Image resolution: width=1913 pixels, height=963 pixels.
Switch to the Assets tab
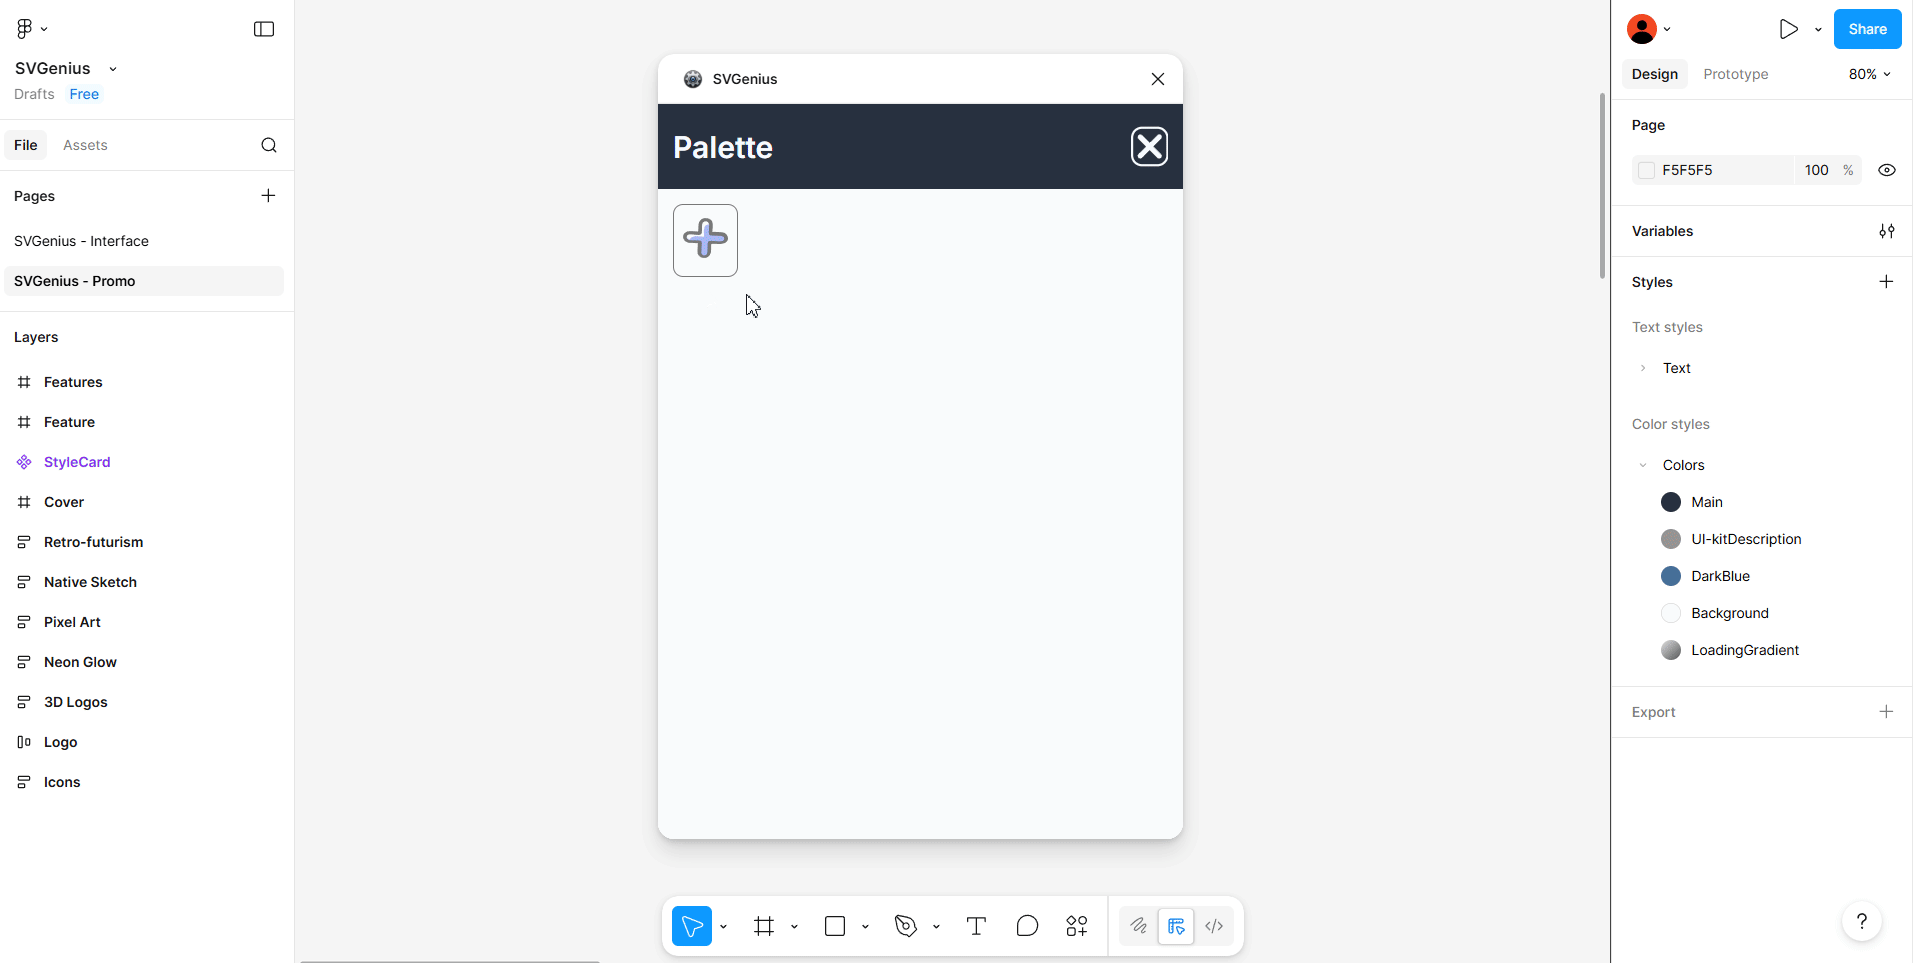(x=85, y=145)
